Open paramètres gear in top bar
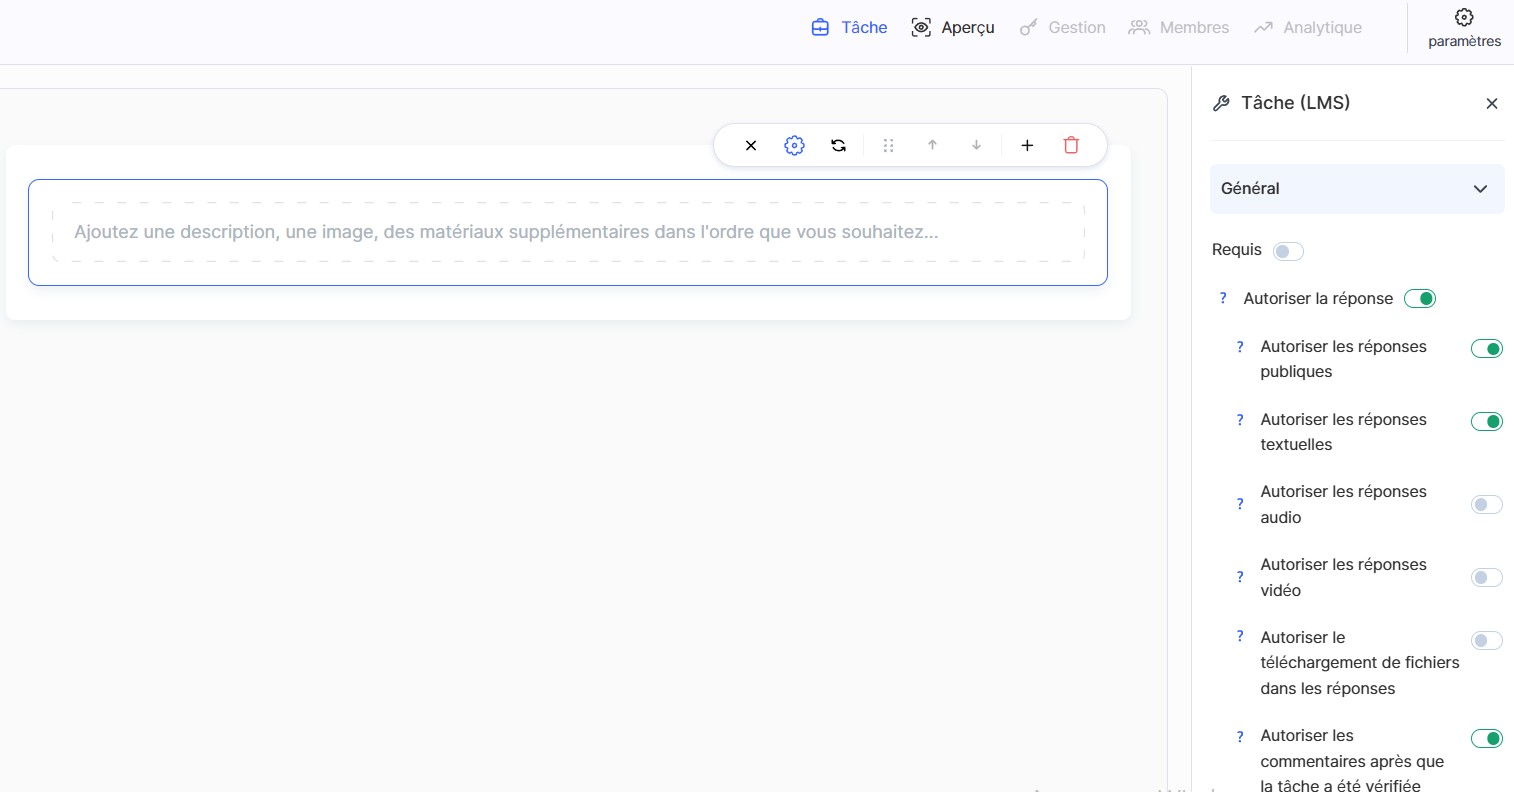This screenshot has width=1514, height=792. [1464, 27]
